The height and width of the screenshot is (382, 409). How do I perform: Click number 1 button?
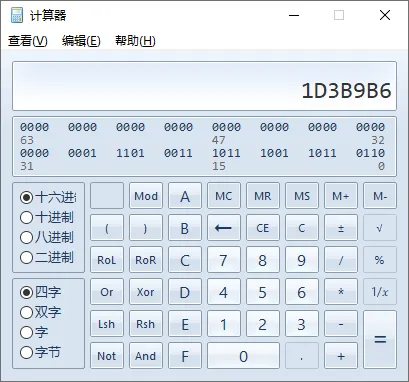(224, 324)
